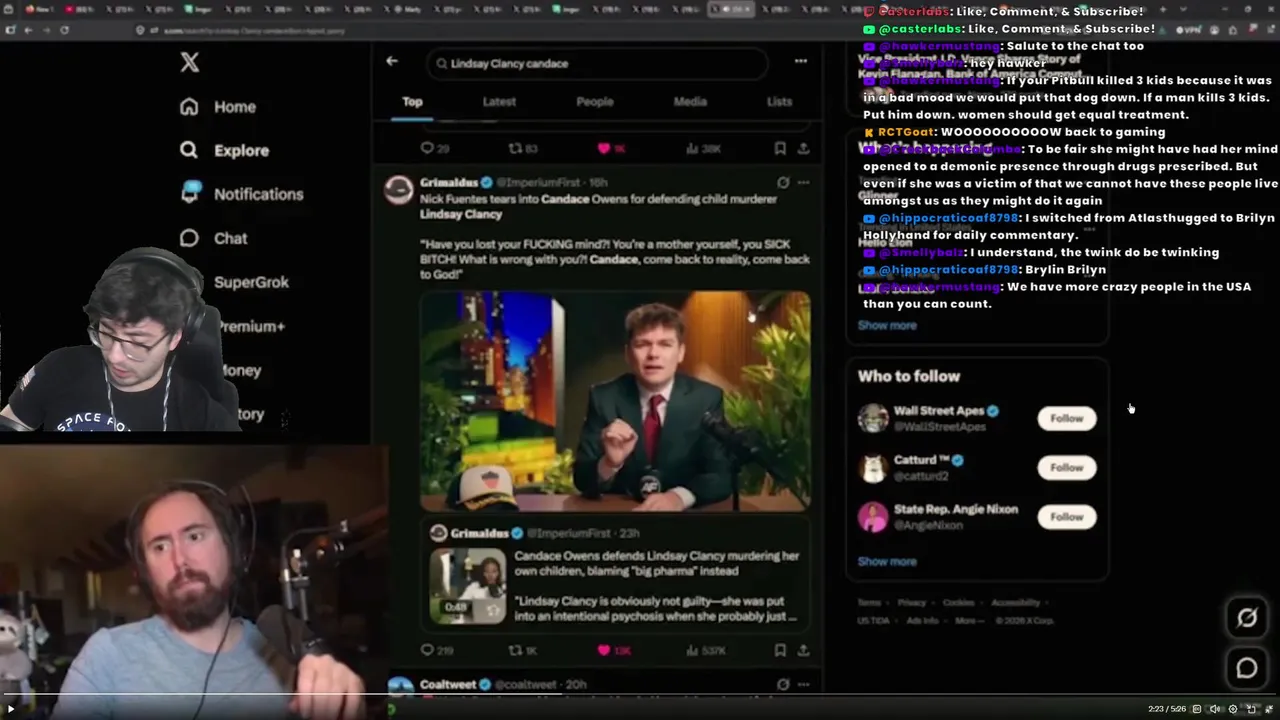Unlike the Grimaldus post with 13K likes
This screenshot has height=720, width=1280.
coord(603,650)
